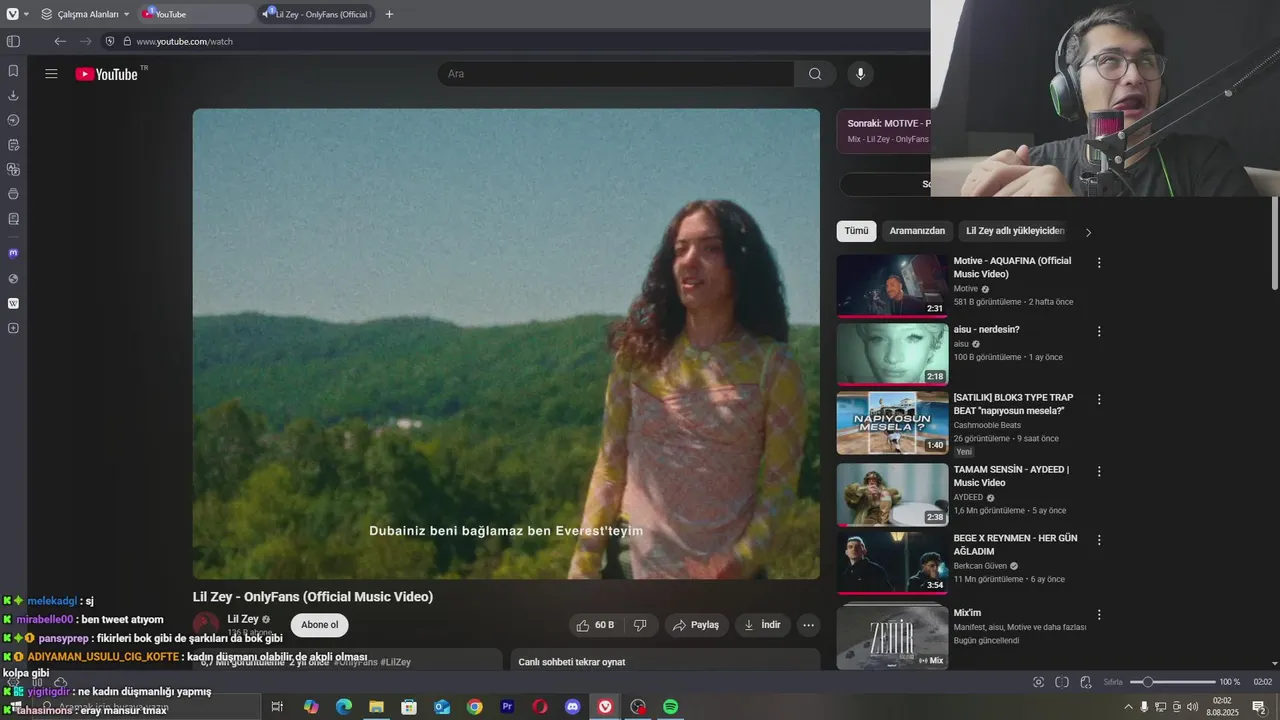1280x720 pixels.
Task: Click the Paylaş share button
Action: pos(696,625)
